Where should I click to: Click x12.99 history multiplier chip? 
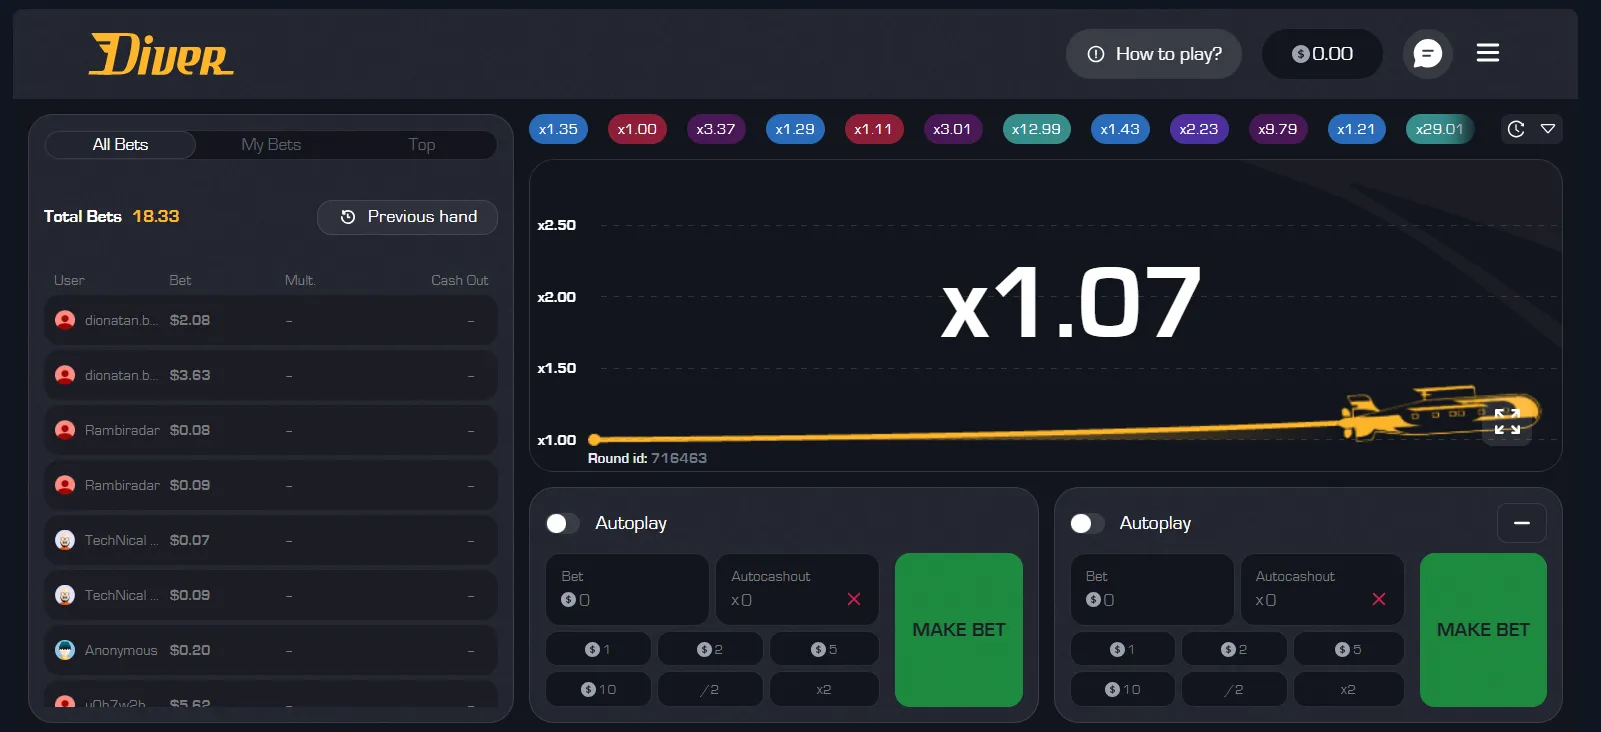click(1036, 129)
